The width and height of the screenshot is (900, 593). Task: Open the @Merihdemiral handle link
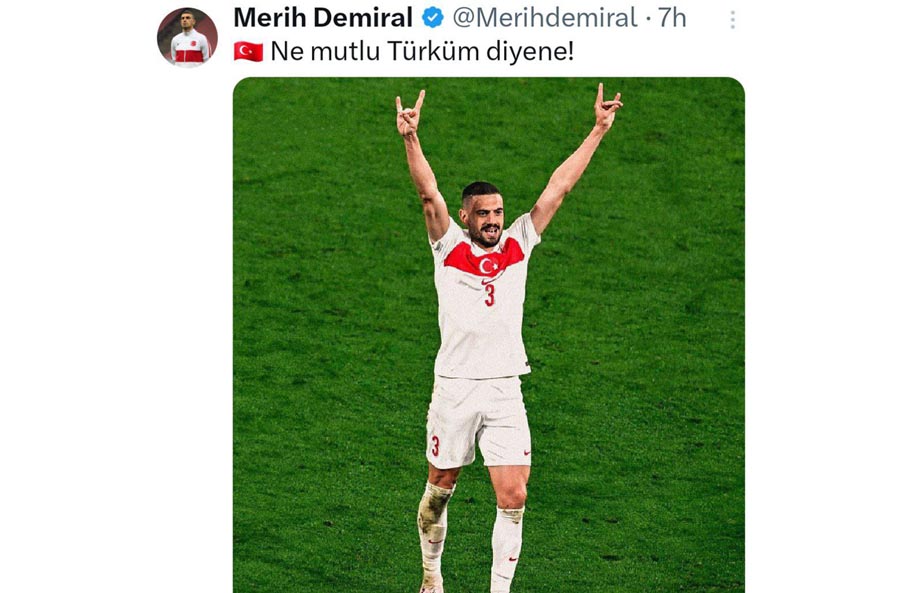click(x=545, y=18)
